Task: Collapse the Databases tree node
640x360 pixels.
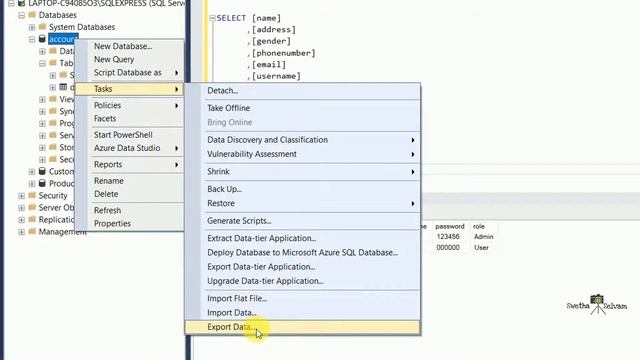Action: click(22, 16)
